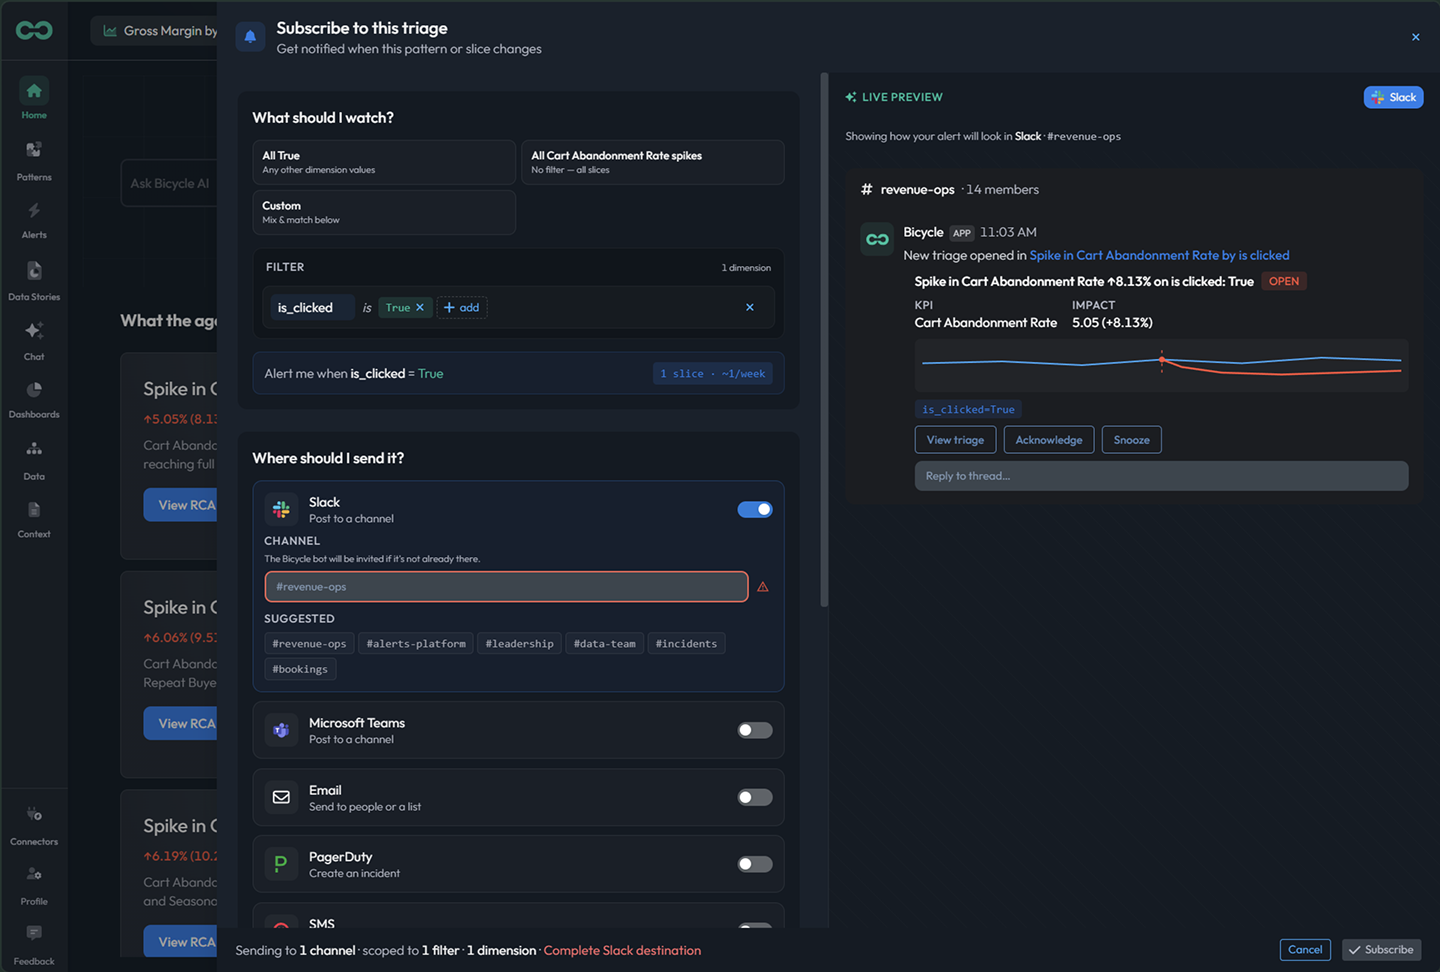Click the PagerDuty logo icon
The width and height of the screenshot is (1440, 972).
(x=281, y=864)
